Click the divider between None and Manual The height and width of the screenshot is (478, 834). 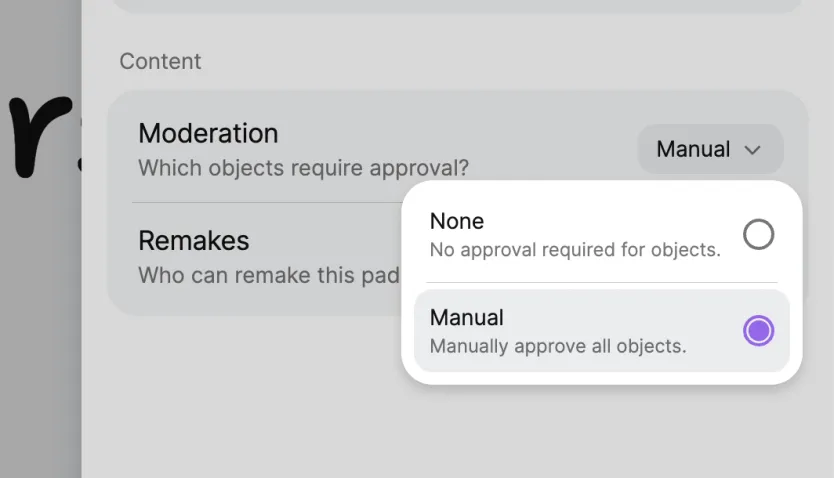[x=601, y=282]
